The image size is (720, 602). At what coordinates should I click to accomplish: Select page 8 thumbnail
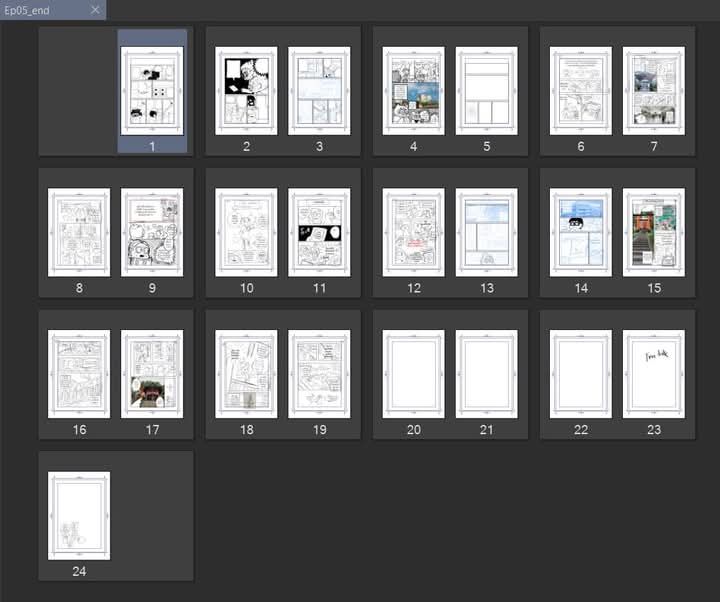[79, 232]
